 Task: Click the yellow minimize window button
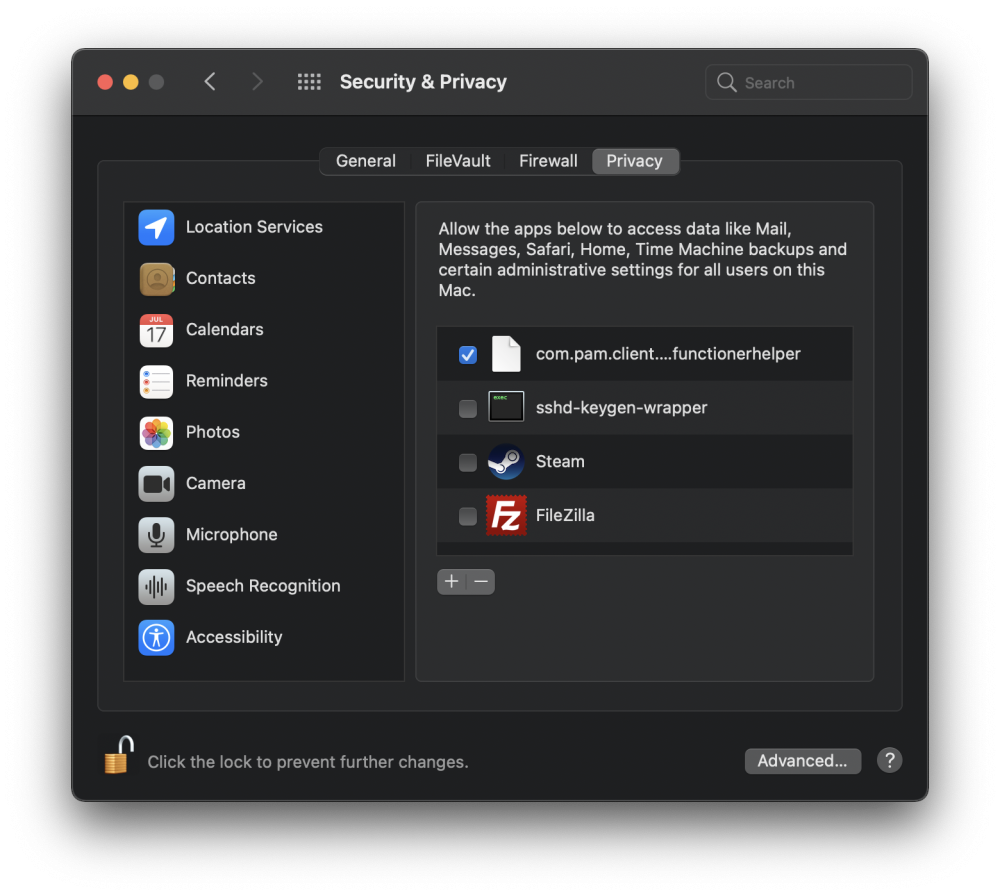point(131,82)
